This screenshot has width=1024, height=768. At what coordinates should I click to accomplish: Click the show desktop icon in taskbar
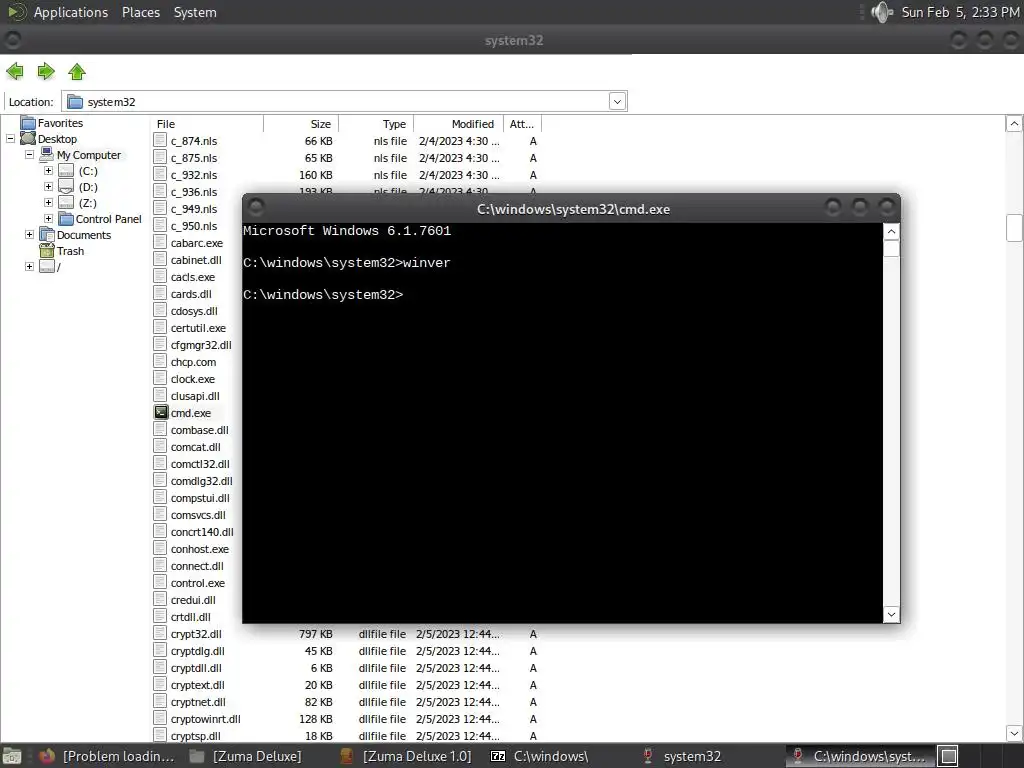(12, 756)
